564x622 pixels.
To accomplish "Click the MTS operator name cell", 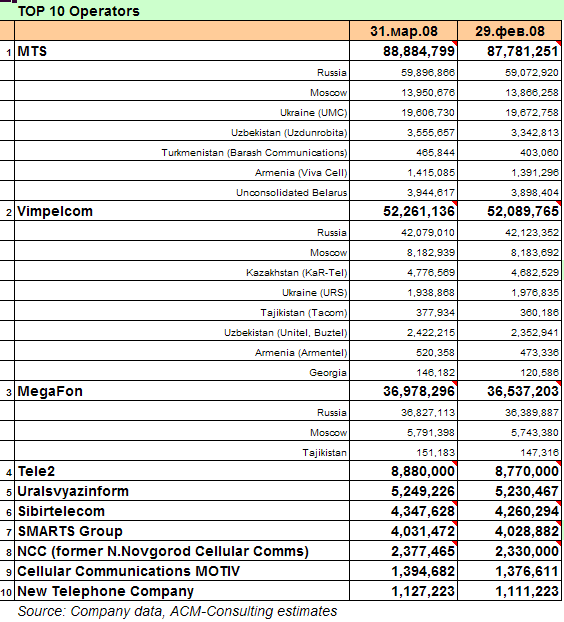I will [182, 51].
